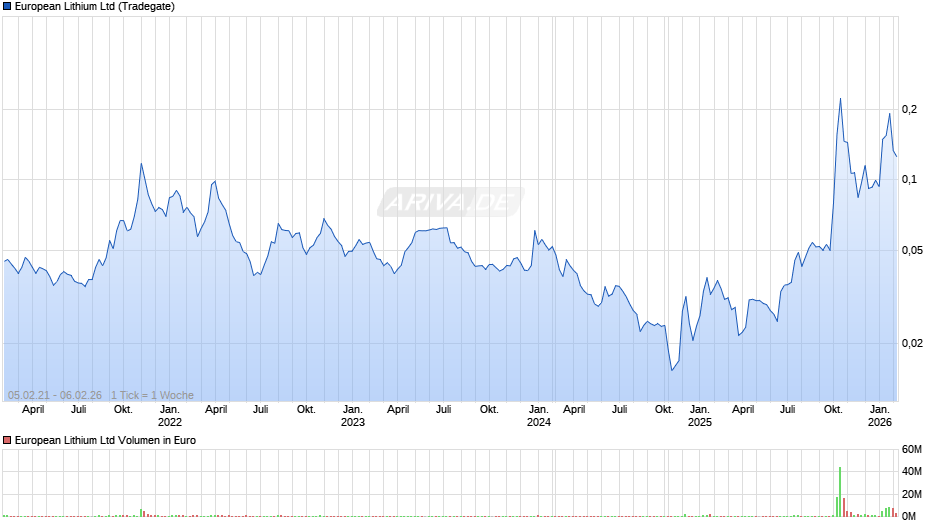Select the title 'European Lithium Ltd (Tradegate)'

click(95, 7)
